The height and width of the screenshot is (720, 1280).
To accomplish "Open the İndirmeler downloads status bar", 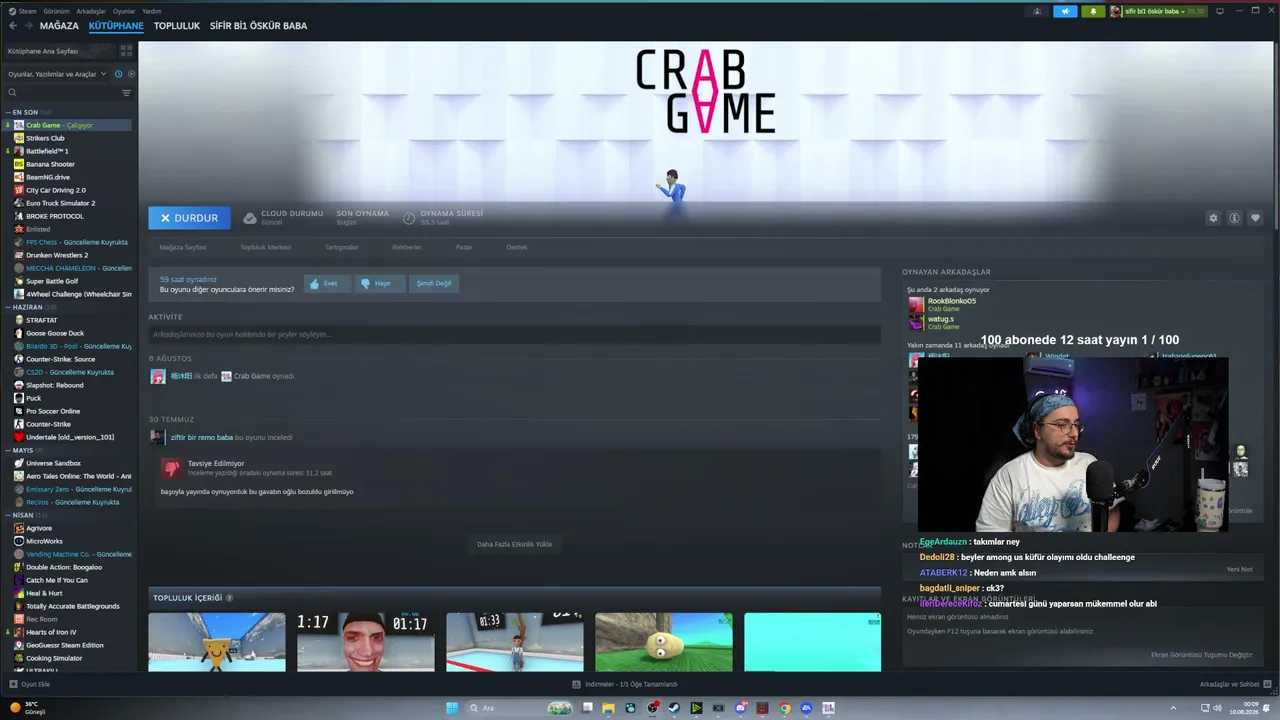I will coord(625,684).
